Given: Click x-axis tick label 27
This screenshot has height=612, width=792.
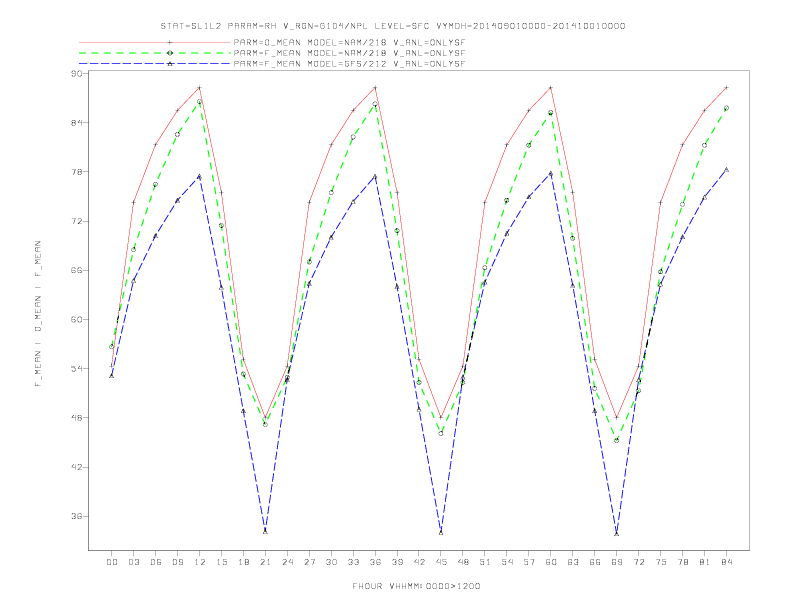Looking at the screenshot, I should click(x=309, y=562).
